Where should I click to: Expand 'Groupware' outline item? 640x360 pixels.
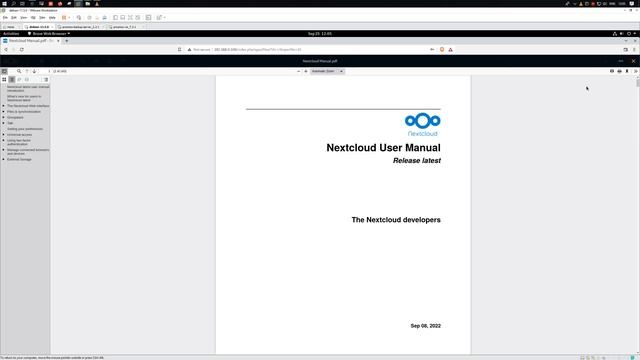point(4,117)
